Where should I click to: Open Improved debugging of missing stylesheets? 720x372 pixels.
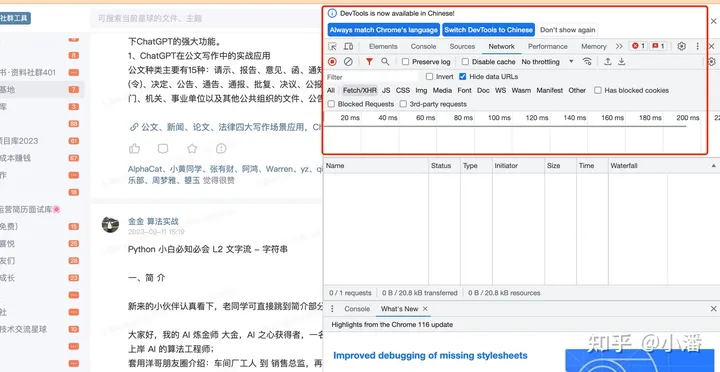tap(430, 355)
